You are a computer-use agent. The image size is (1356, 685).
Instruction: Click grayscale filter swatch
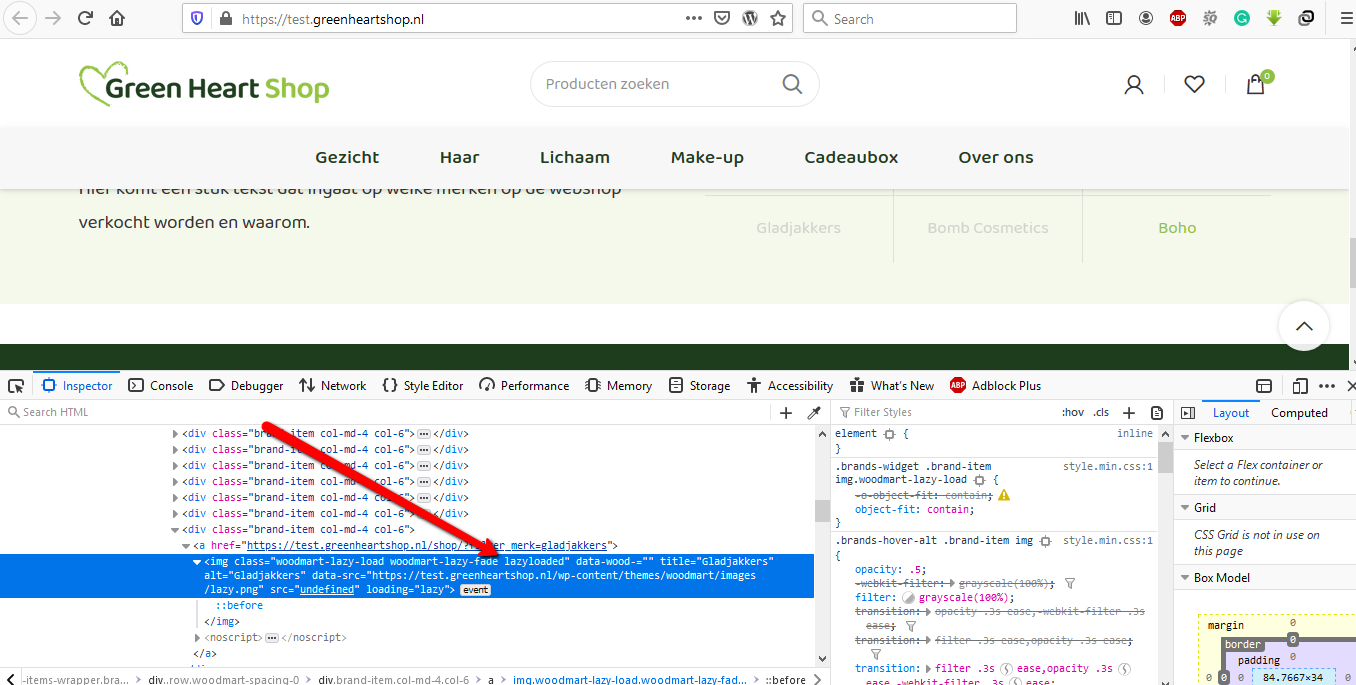(x=908, y=597)
